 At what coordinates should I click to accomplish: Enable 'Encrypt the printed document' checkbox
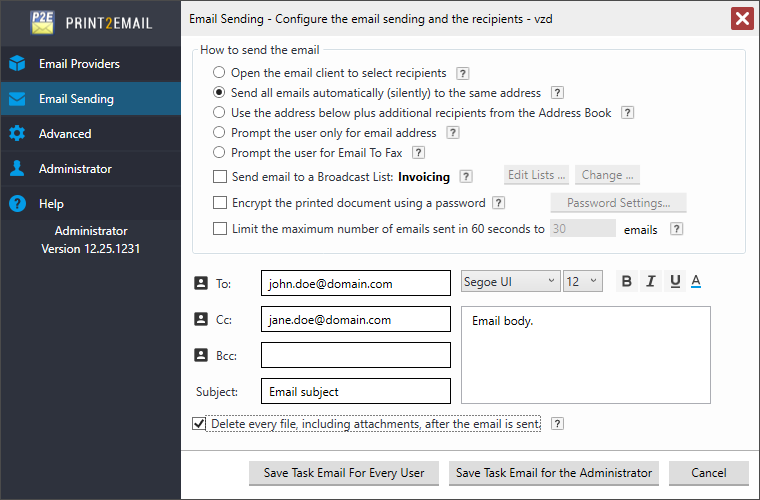click(220, 203)
